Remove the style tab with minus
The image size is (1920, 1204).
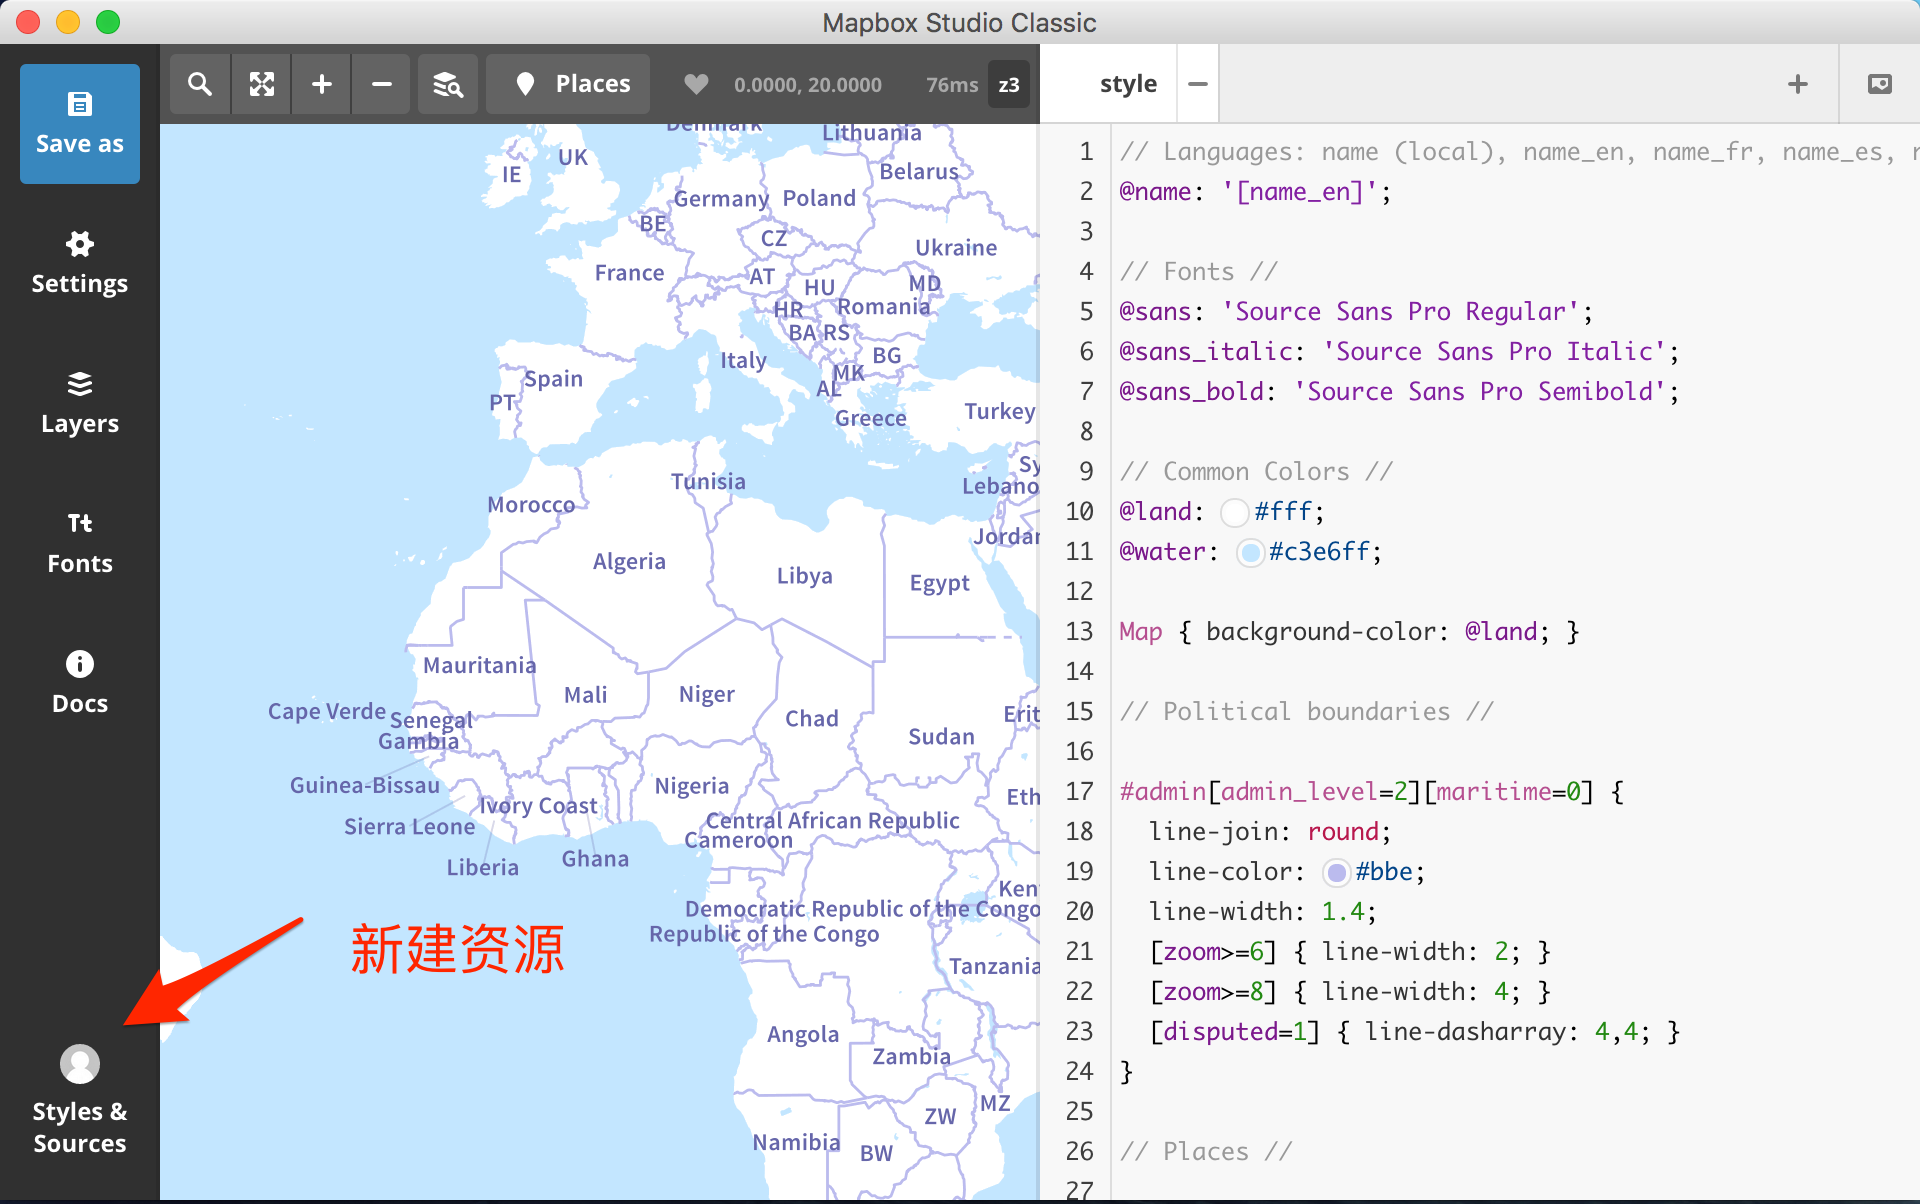[x=1198, y=84]
